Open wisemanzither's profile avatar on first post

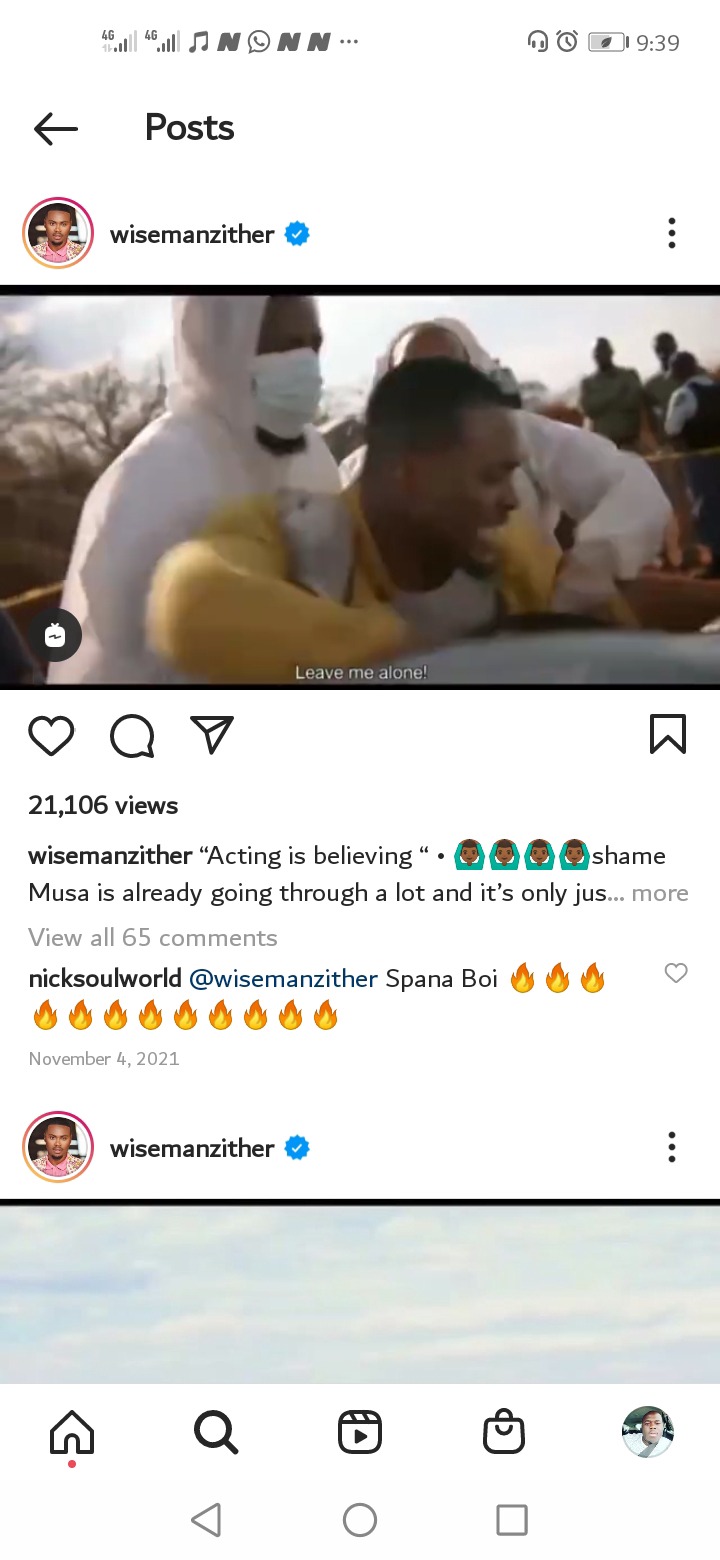point(58,234)
